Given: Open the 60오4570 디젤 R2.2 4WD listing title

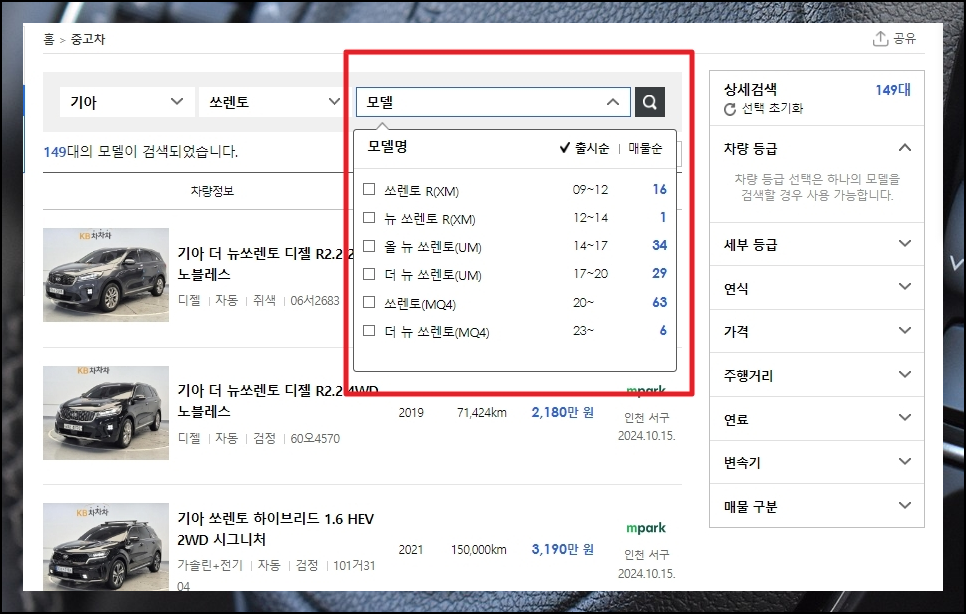Looking at the screenshot, I should pyautogui.click(x=278, y=400).
